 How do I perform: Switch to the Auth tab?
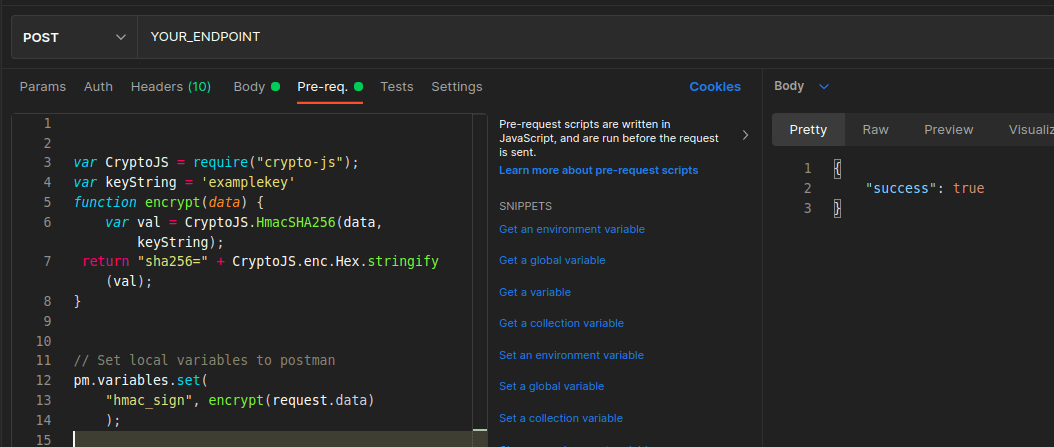98,87
